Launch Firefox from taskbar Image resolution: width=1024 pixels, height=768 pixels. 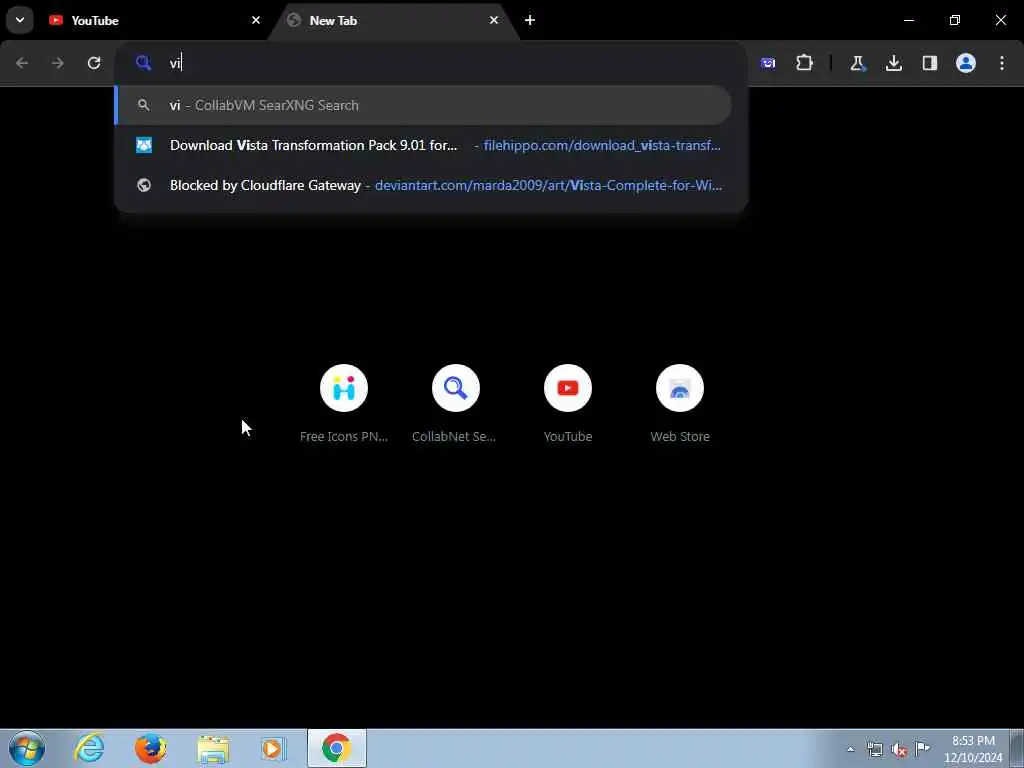(x=150, y=748)
